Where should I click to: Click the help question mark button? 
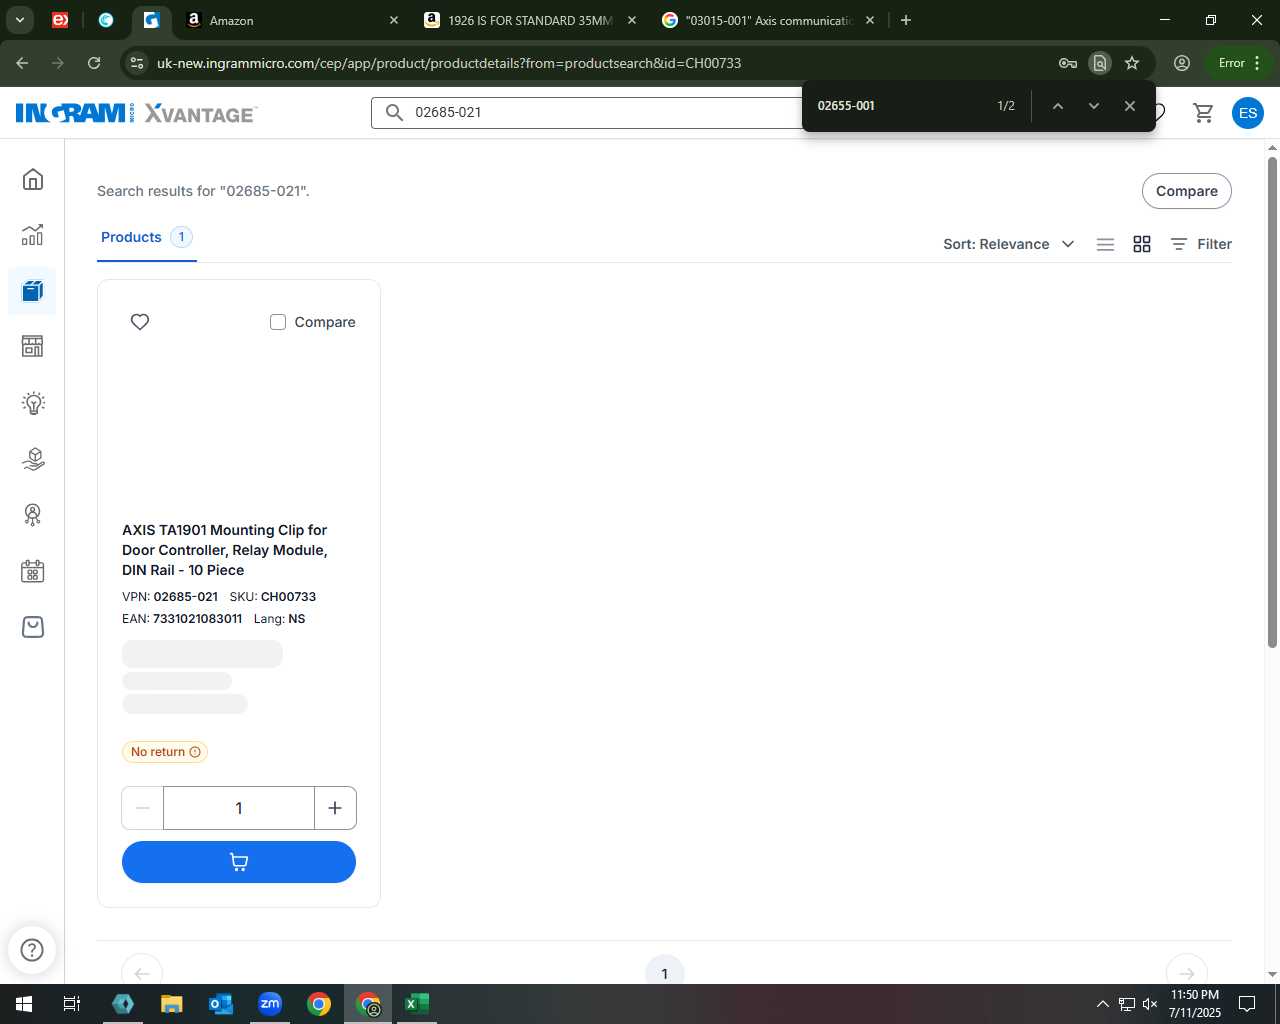click(x=32, y=950)
